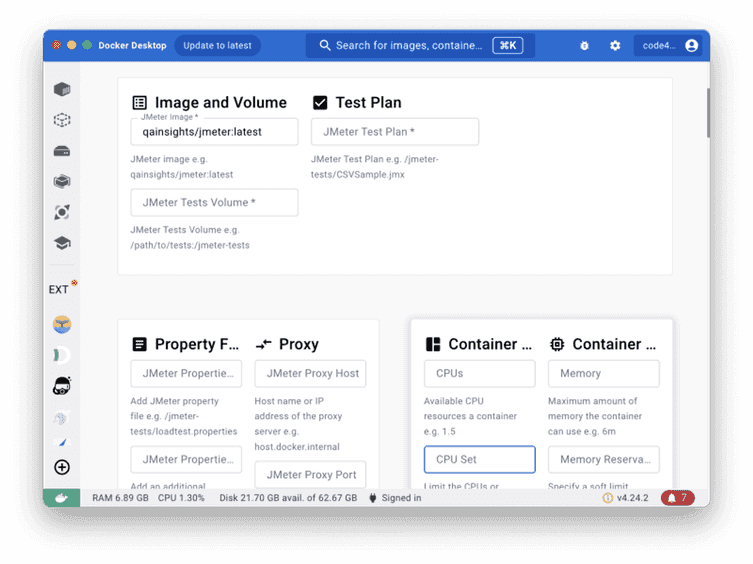The height and width of the screenshot is (564, 753).
Task: Click the account avatar icon
Action: click(692, 46)
